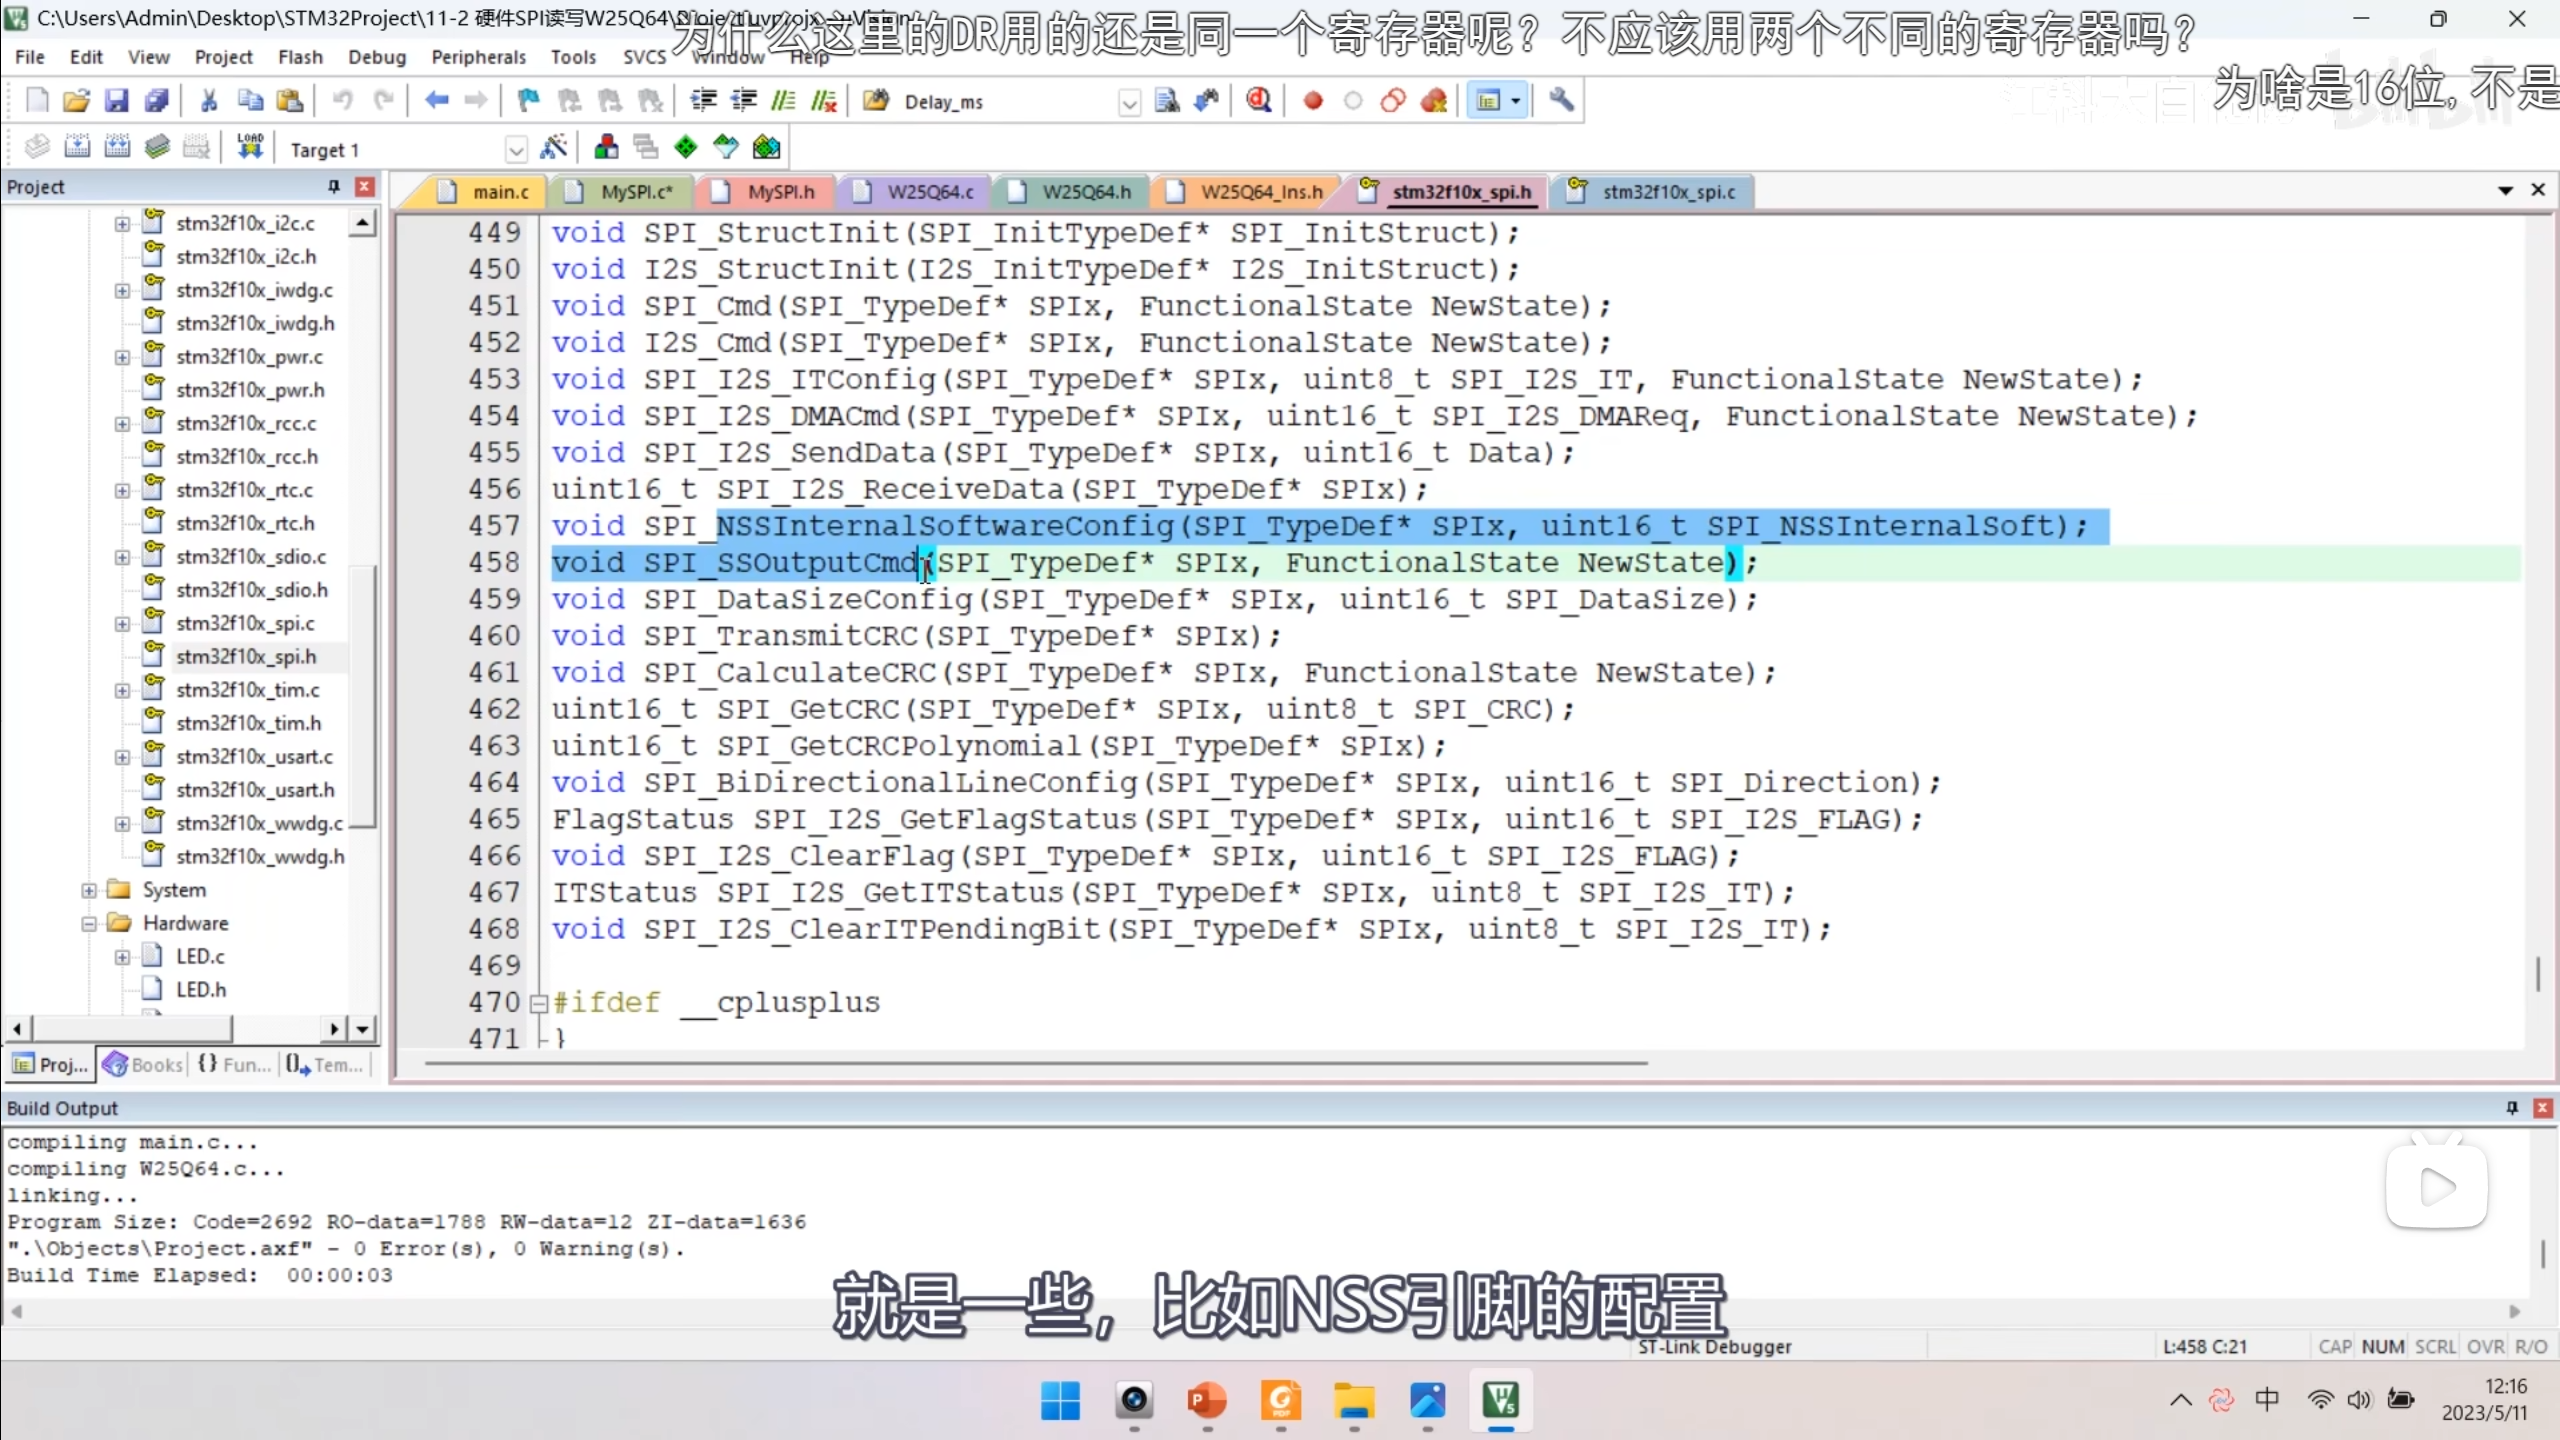Open configuration wrench icon

[1561, 100]
